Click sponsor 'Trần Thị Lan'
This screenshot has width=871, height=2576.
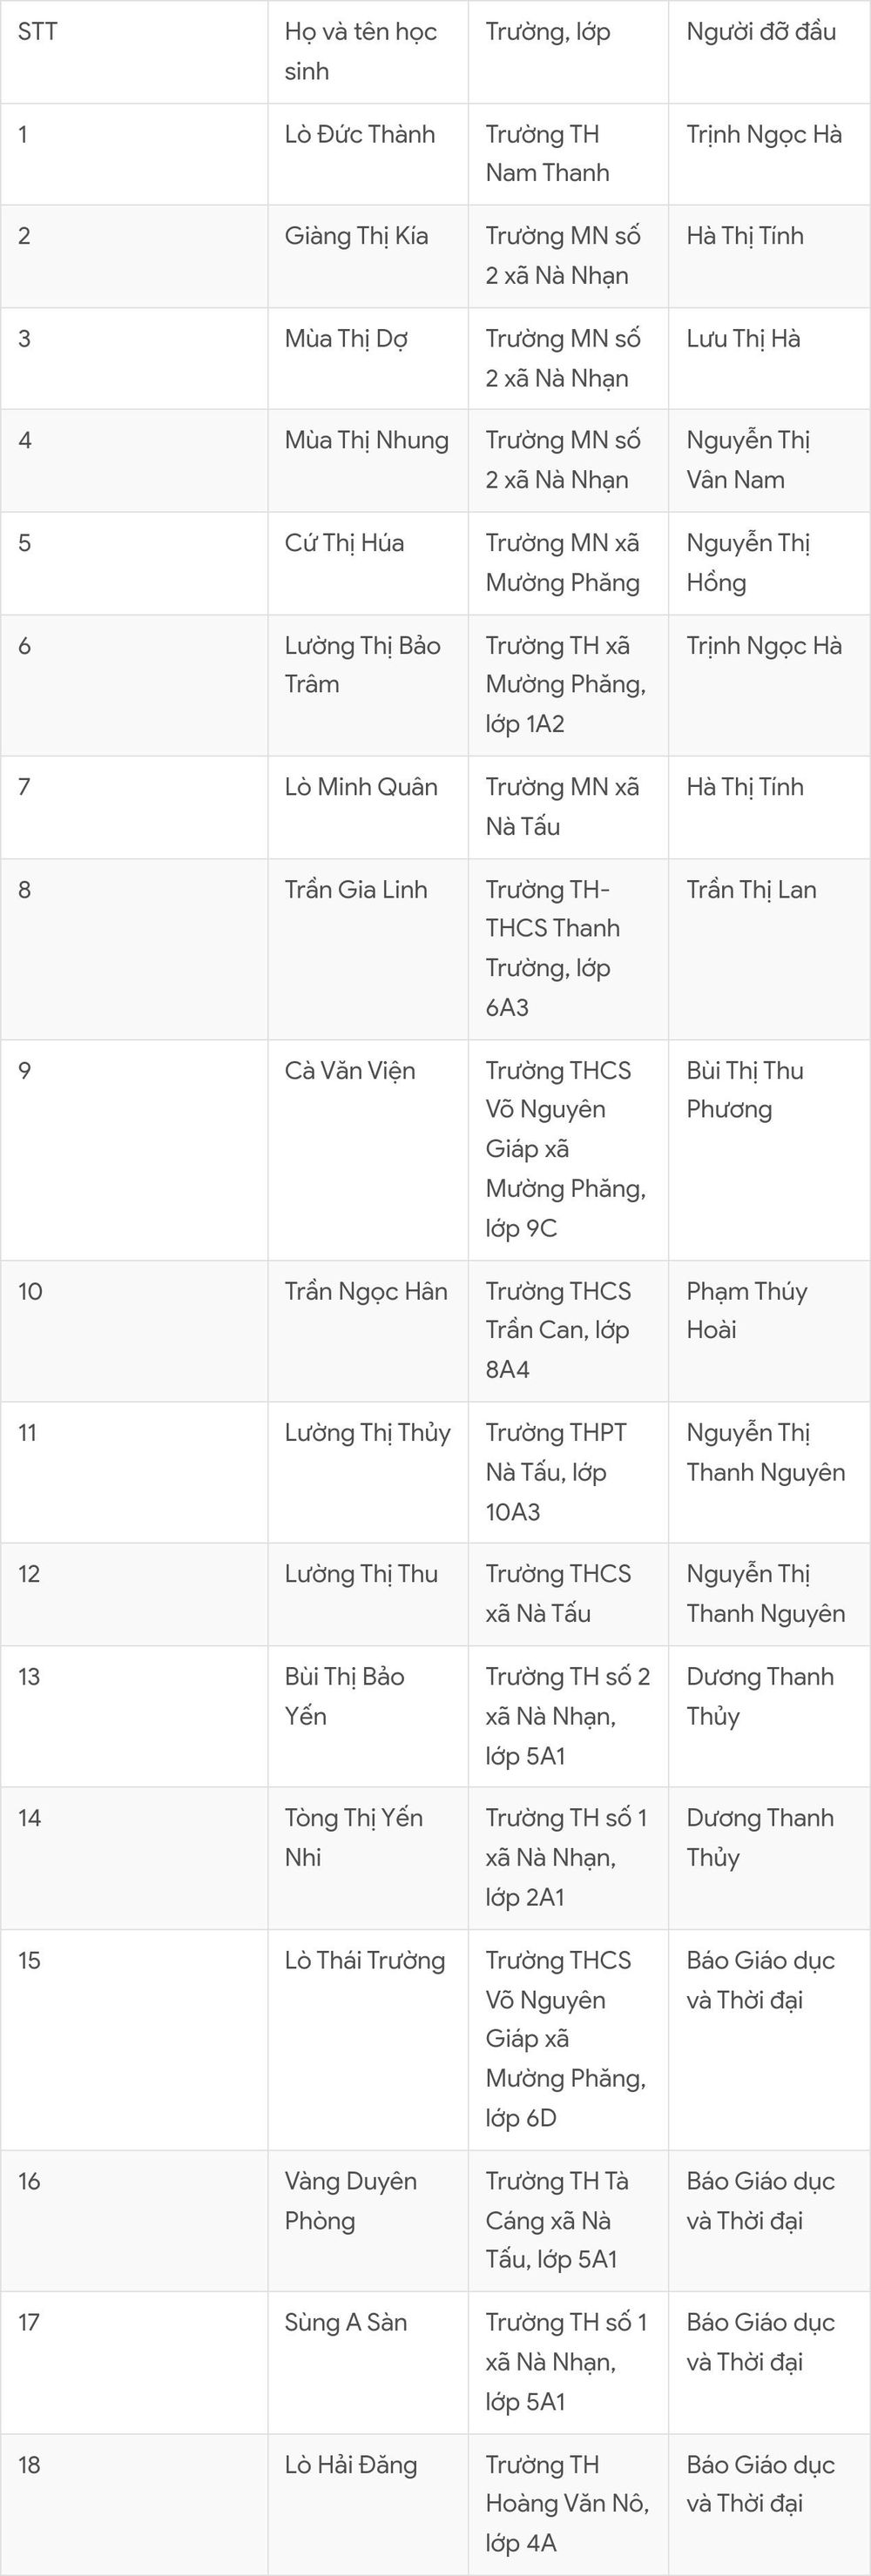751,890
